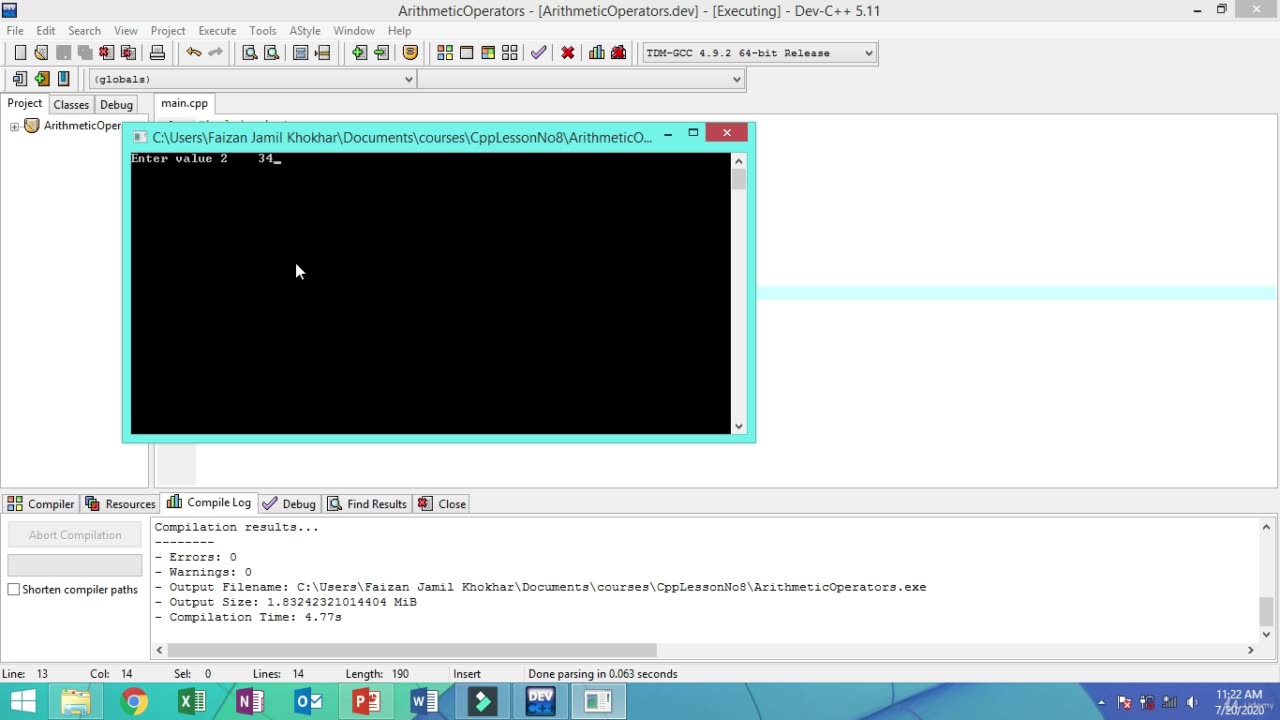Switch to the Classes tab
Screen dimensions: 1280x720
coord(71,105)
